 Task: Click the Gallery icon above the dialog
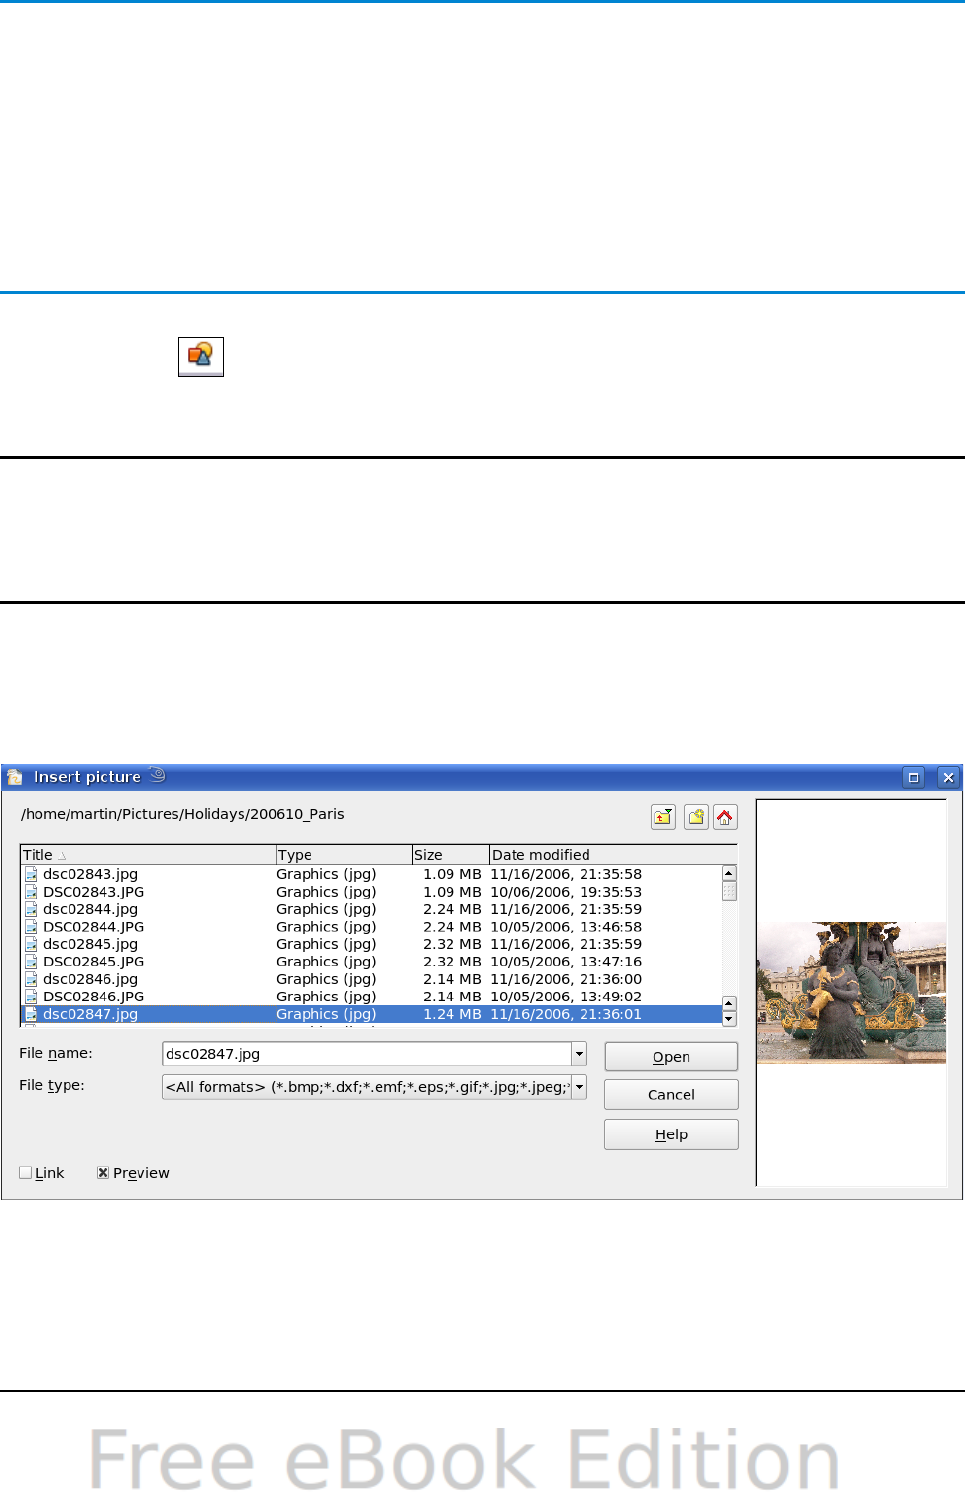point(201,356)
